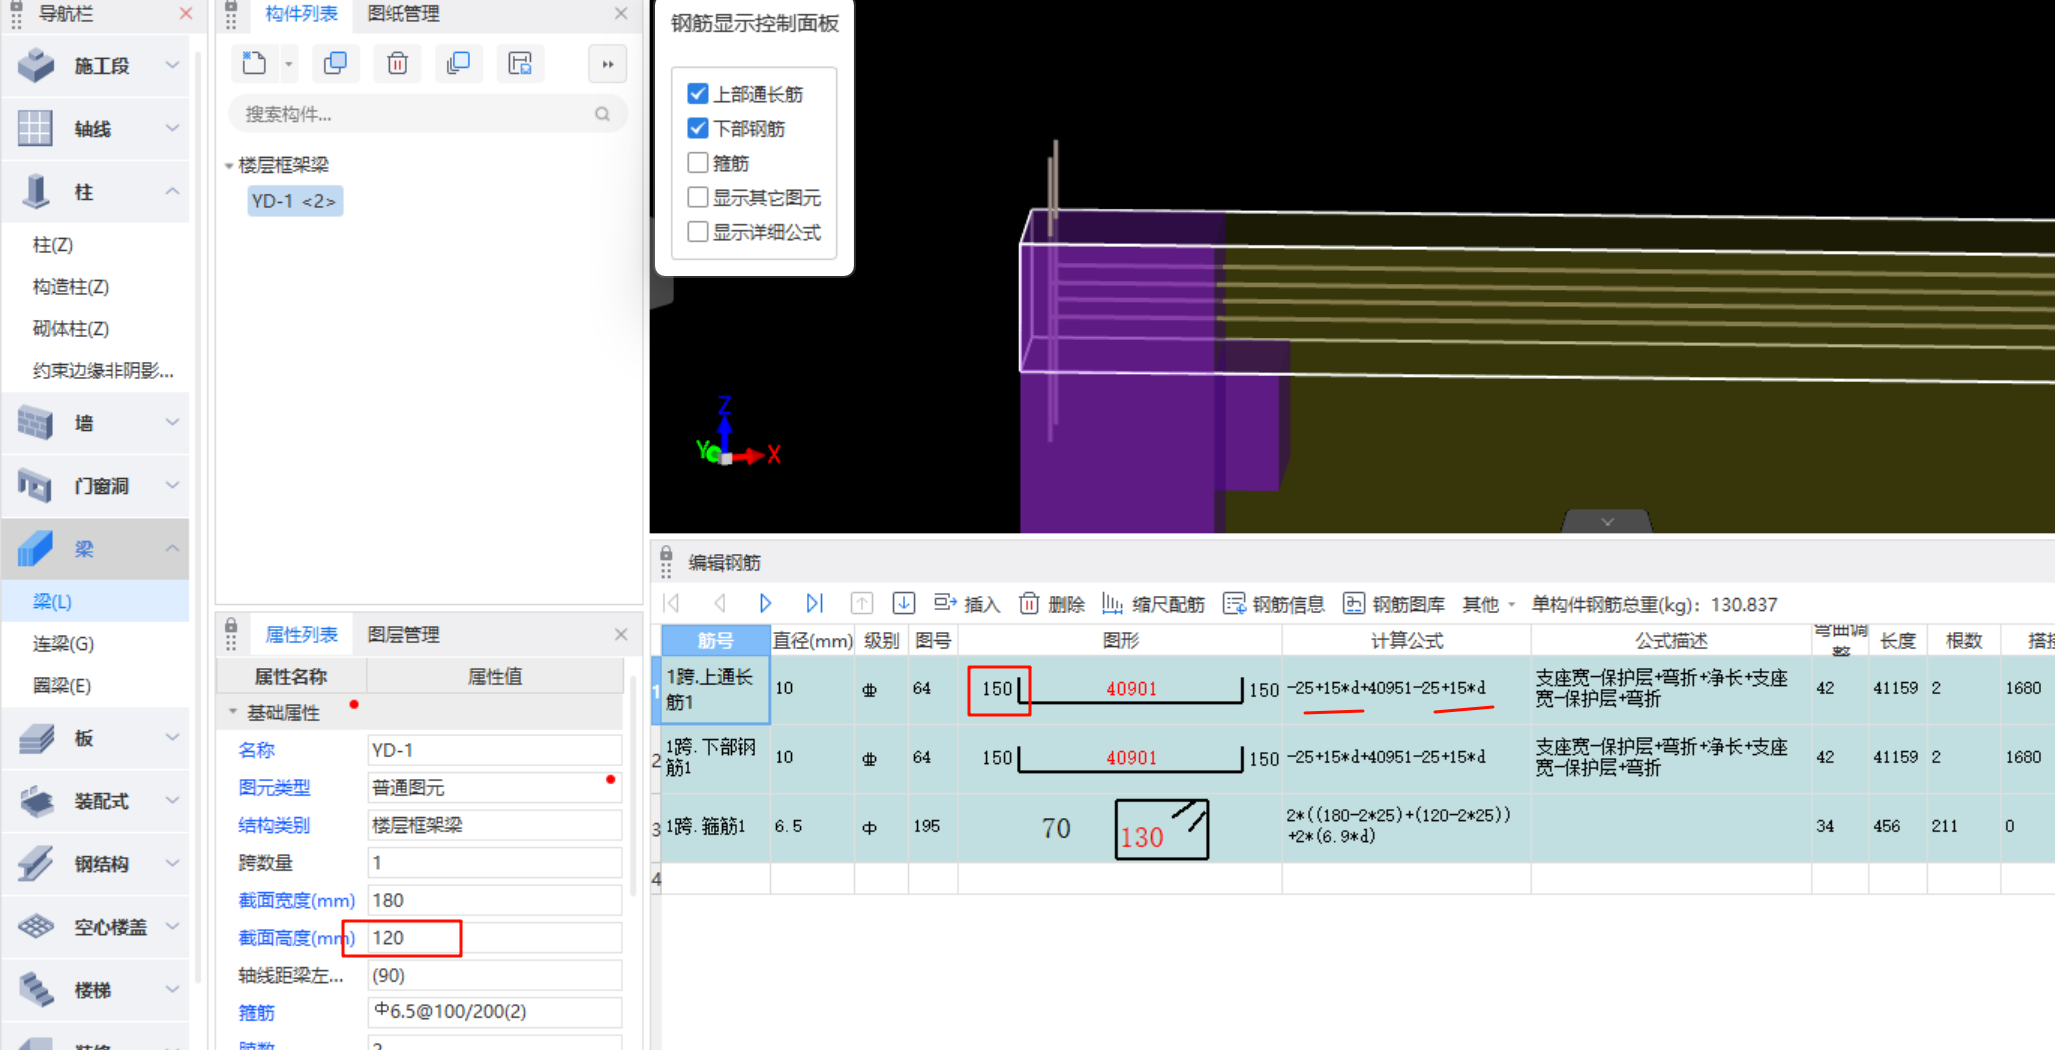Open the 钢筋信息 rebar info

(1274, 603)
